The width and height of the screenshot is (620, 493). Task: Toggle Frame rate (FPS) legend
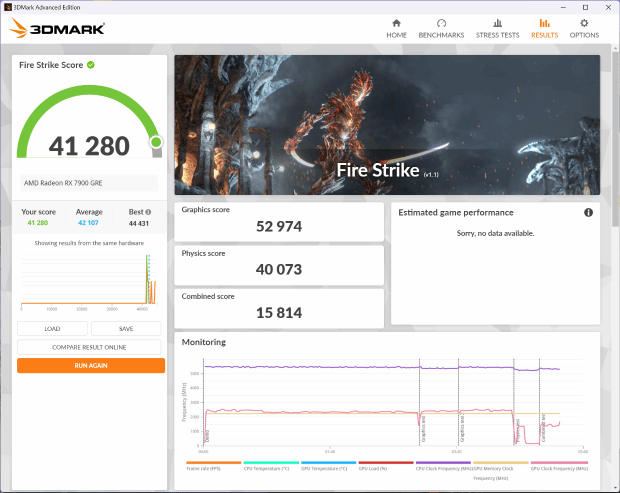(x=214, y=465)
